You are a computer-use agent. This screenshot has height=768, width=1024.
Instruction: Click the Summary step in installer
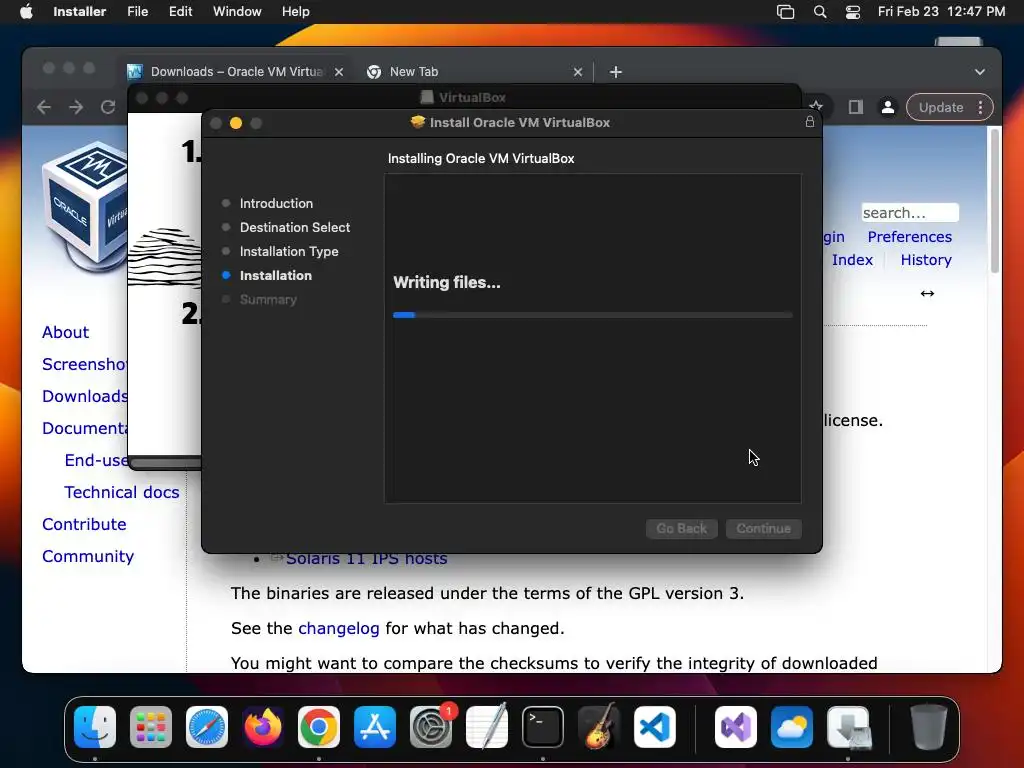pos(268,300)
